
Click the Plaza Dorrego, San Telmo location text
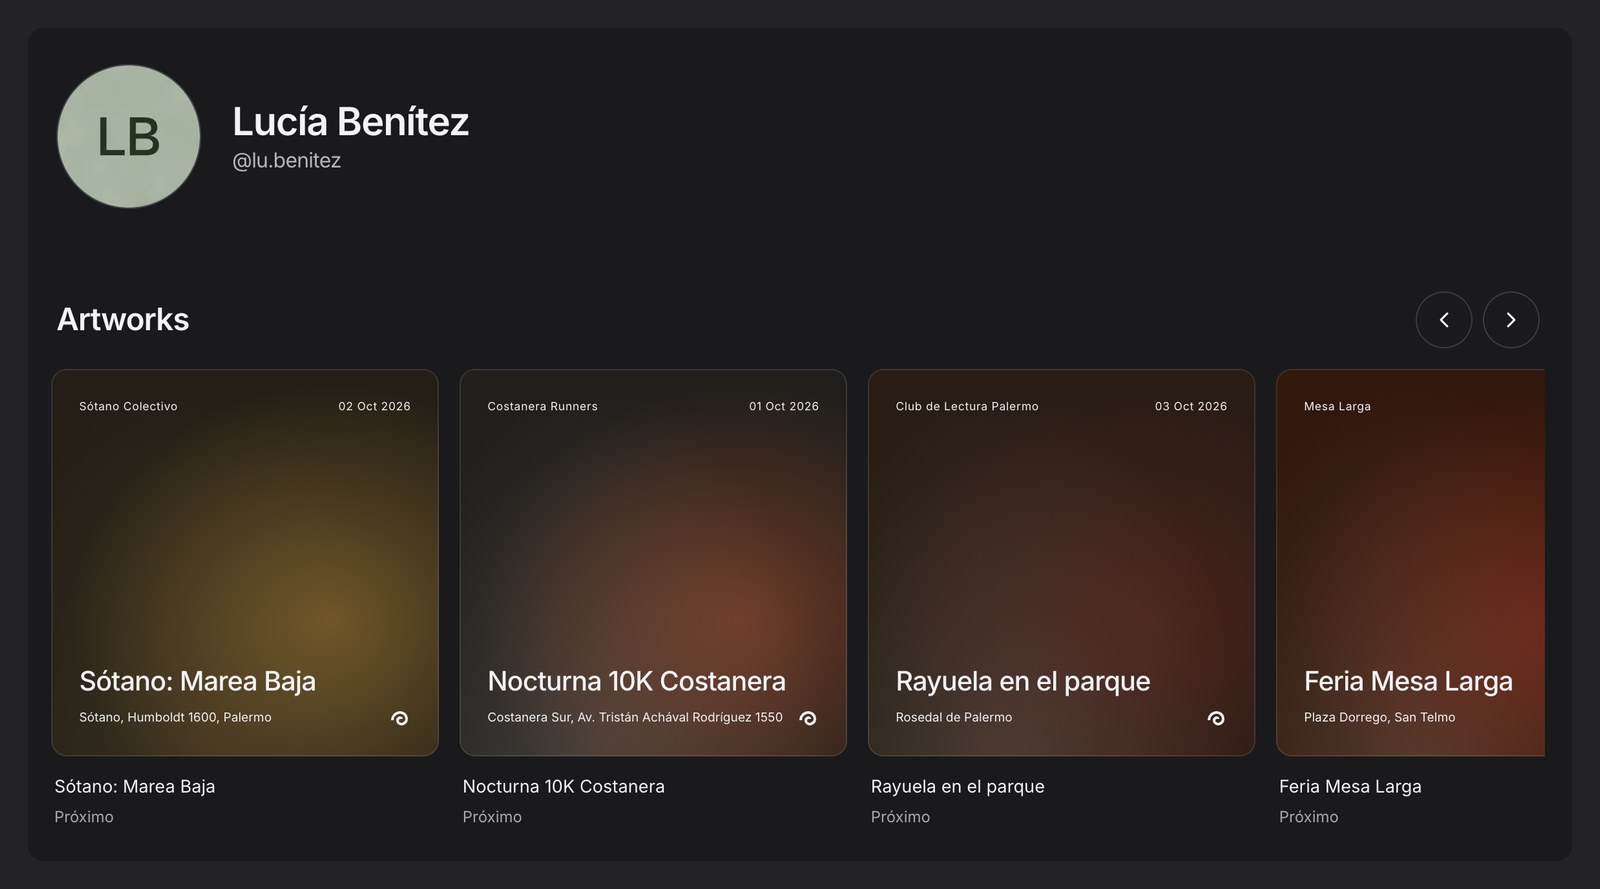point(1380,717)
